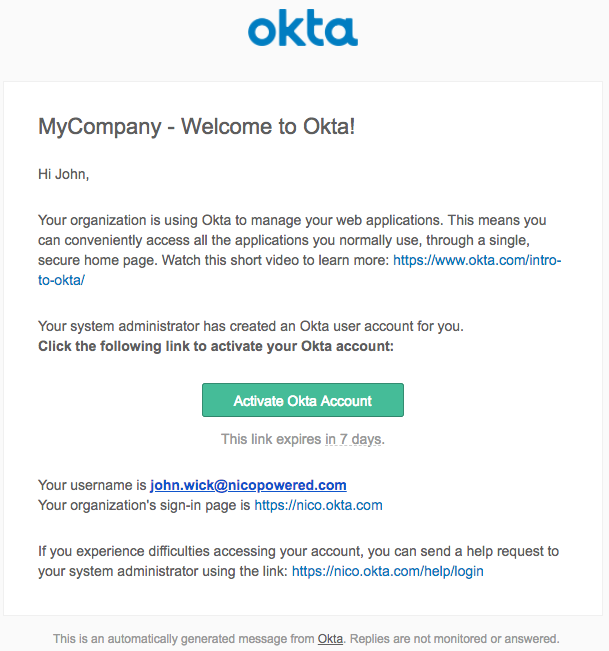Open the intro-to-okta video link
Image resolution: width=609 pixels, height=651 pixels.
pyautogui.click(x=476, y=260)
